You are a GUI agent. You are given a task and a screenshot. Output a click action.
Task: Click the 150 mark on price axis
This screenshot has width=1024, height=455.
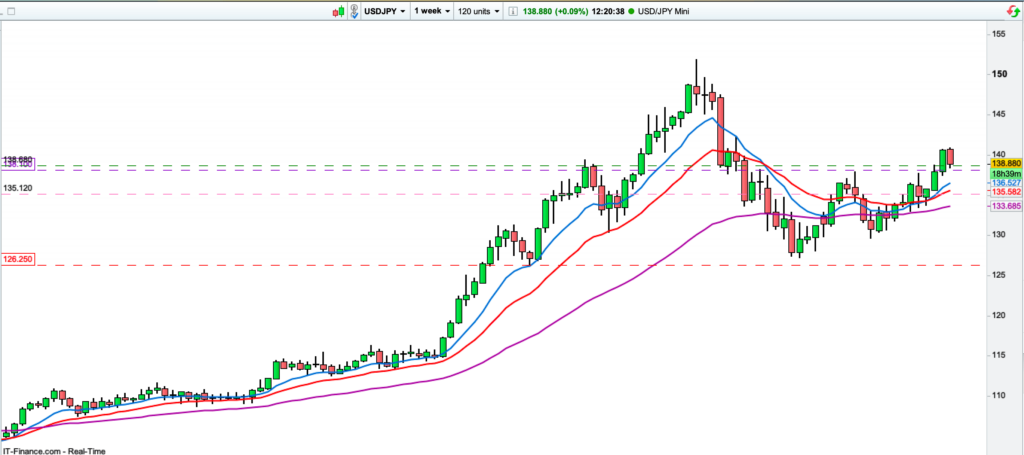pos(997,74)
